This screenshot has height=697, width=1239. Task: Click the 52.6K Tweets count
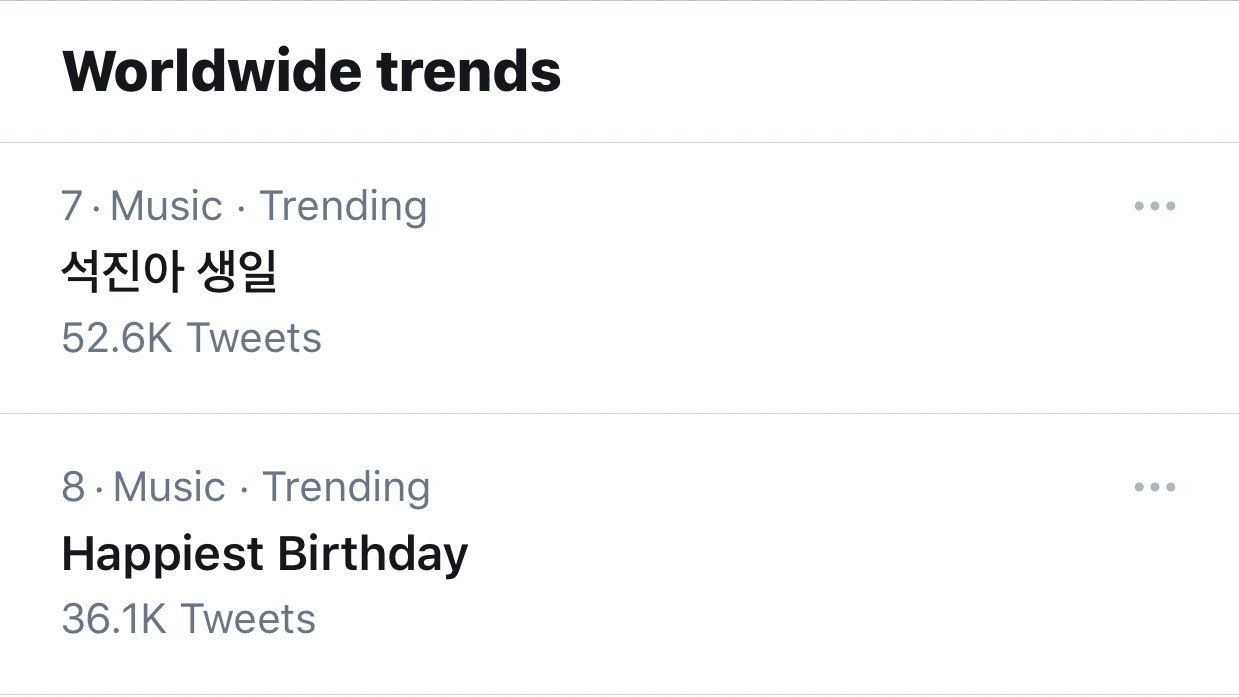tap(191, 338)
